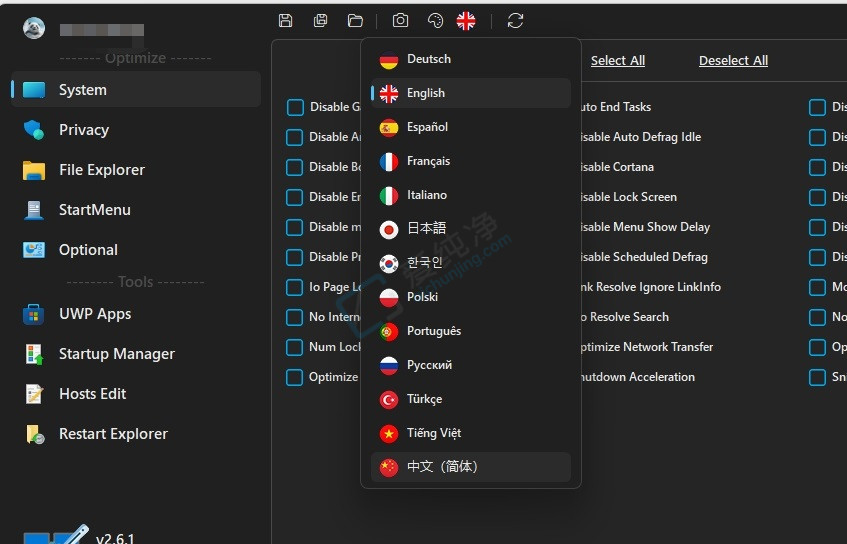Open the Hosts Edit tool
The image size is (847, 544).
(x=136, y=394)
